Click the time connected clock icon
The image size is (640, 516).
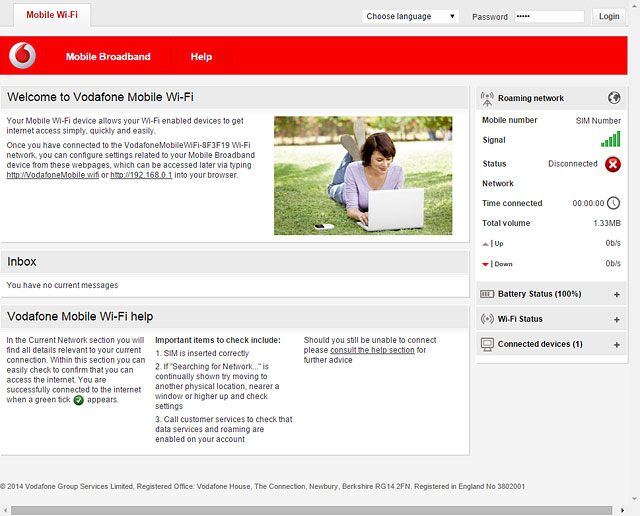[613, 203]
